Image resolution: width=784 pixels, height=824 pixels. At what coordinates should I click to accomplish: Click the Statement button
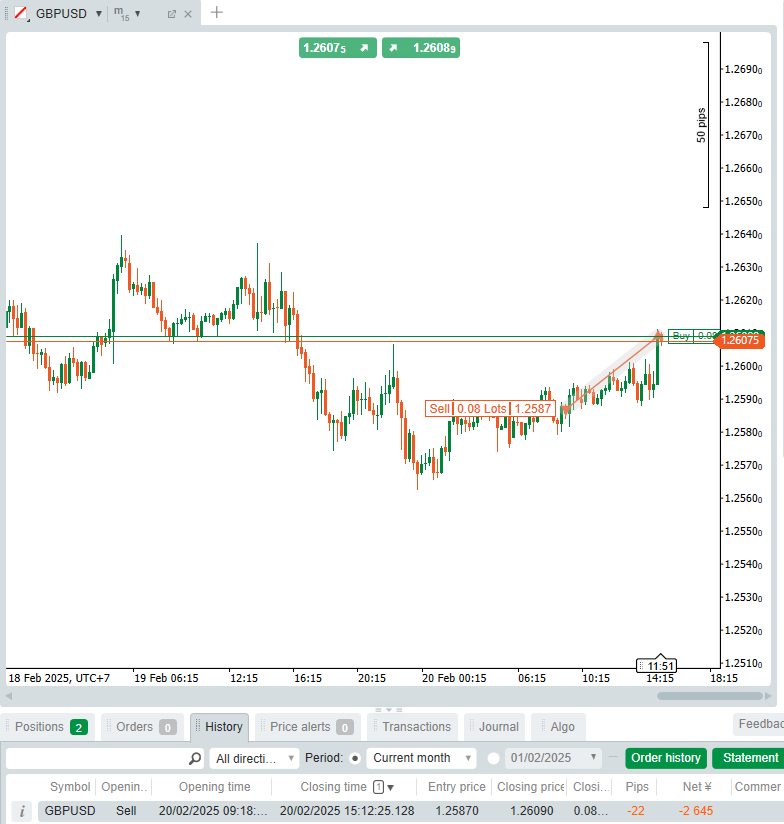pos(750,758)
